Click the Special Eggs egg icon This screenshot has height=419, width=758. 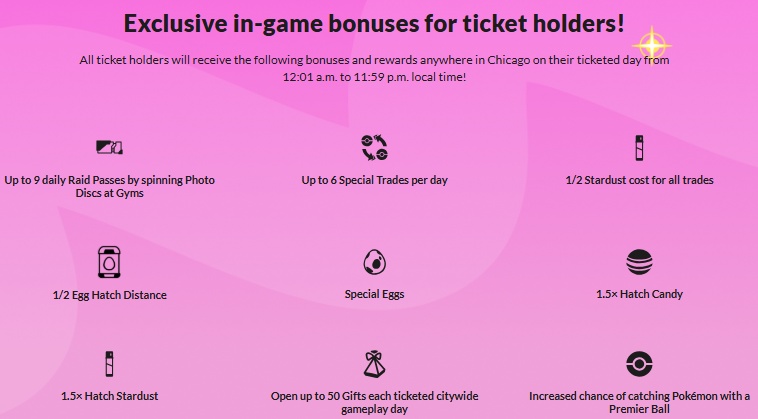click(373, 262)
